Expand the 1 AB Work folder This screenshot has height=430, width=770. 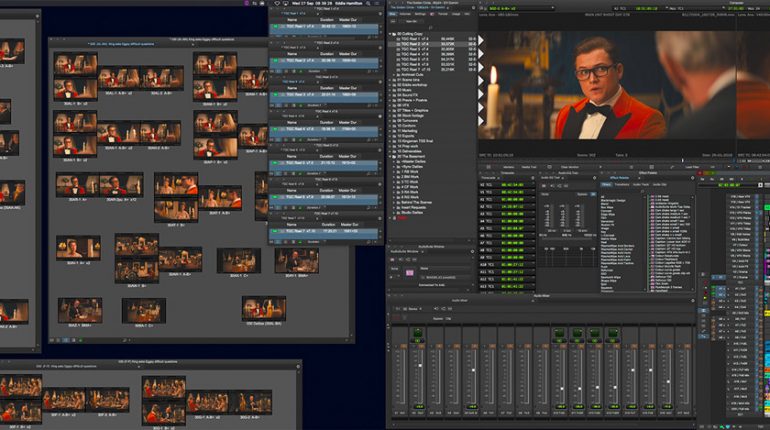394,172
